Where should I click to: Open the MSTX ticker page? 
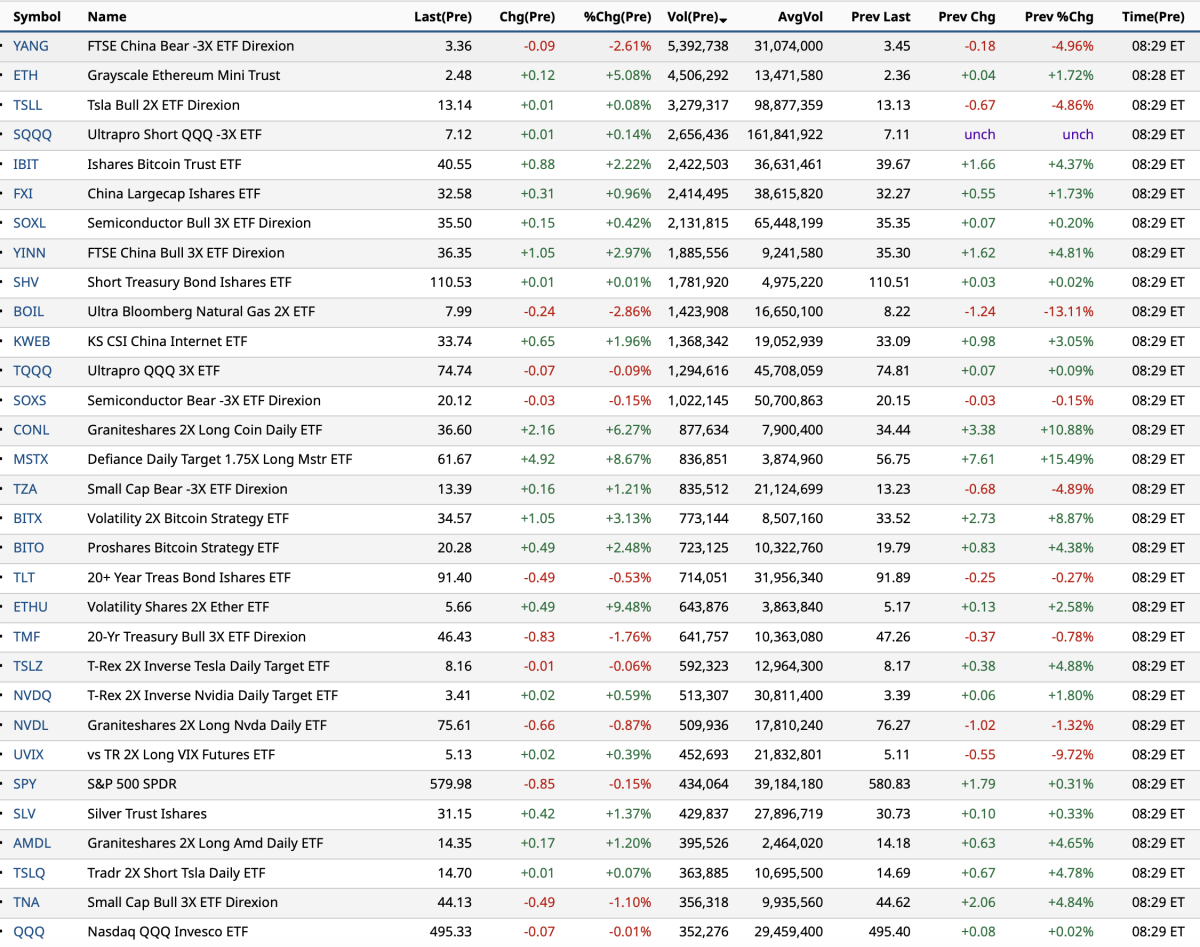(30, 460)
